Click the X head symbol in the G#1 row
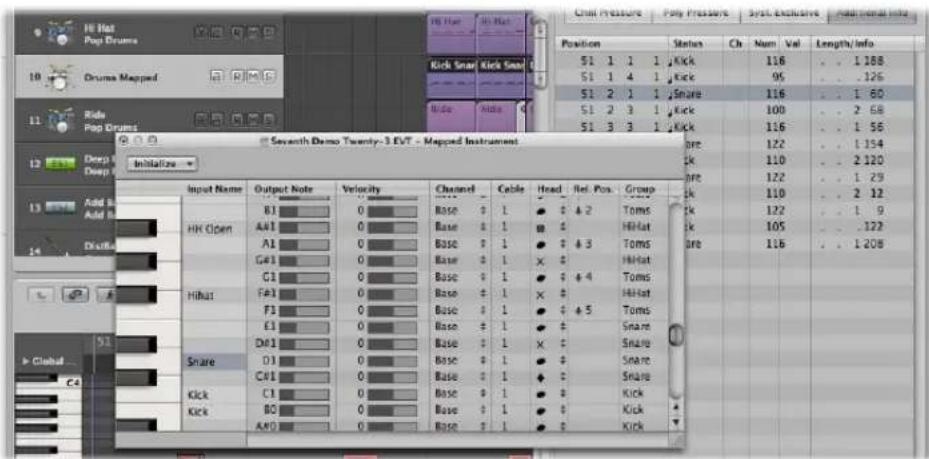This screenshot has height=459, width=929. [x=541, y=261]
